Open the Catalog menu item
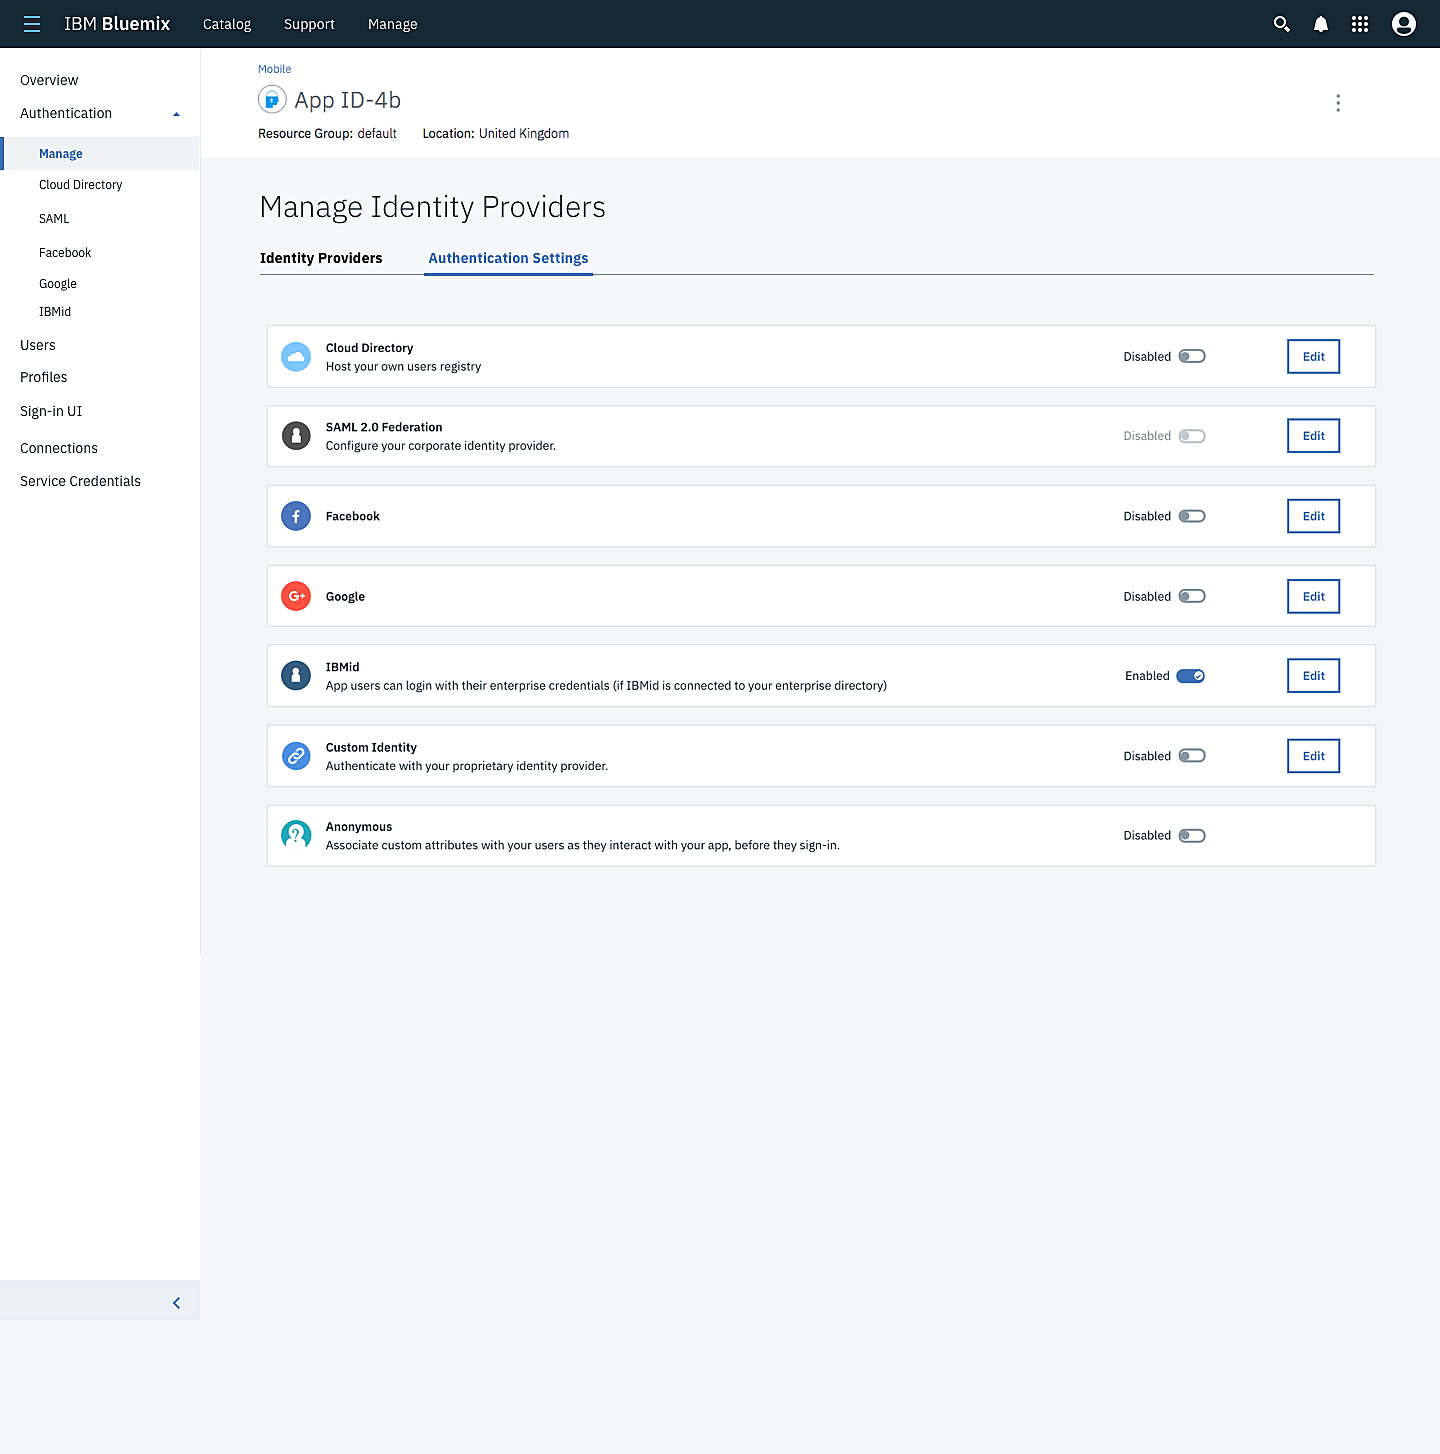This screenshot has height=1454, width=1440. pos(227,24)
